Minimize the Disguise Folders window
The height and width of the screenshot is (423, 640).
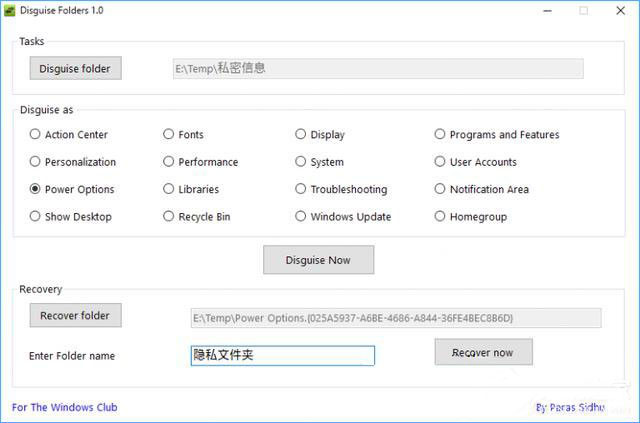click(547, 10)
